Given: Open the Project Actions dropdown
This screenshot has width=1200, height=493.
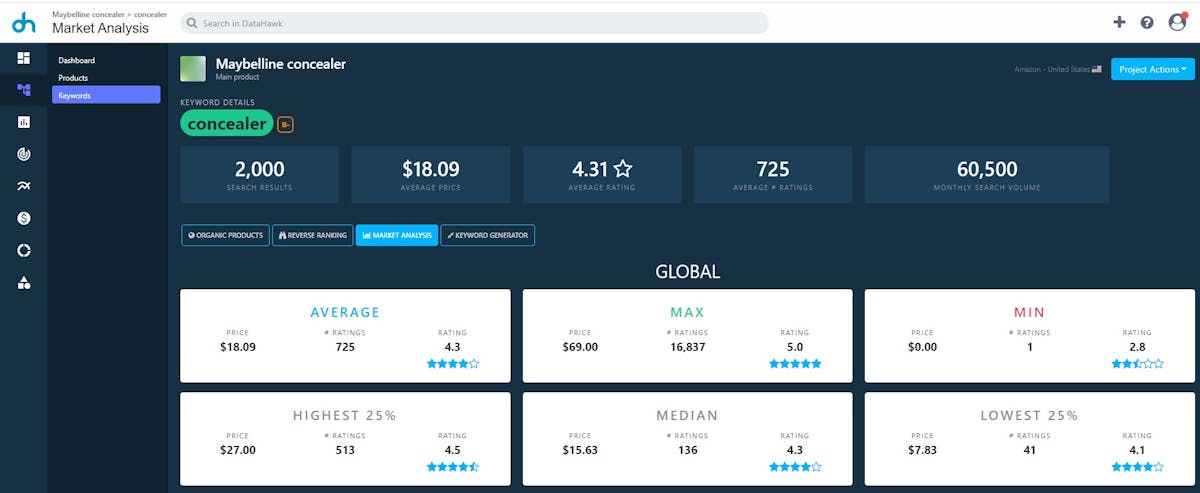Looking at the screenshot, I should click(1153, 69).
